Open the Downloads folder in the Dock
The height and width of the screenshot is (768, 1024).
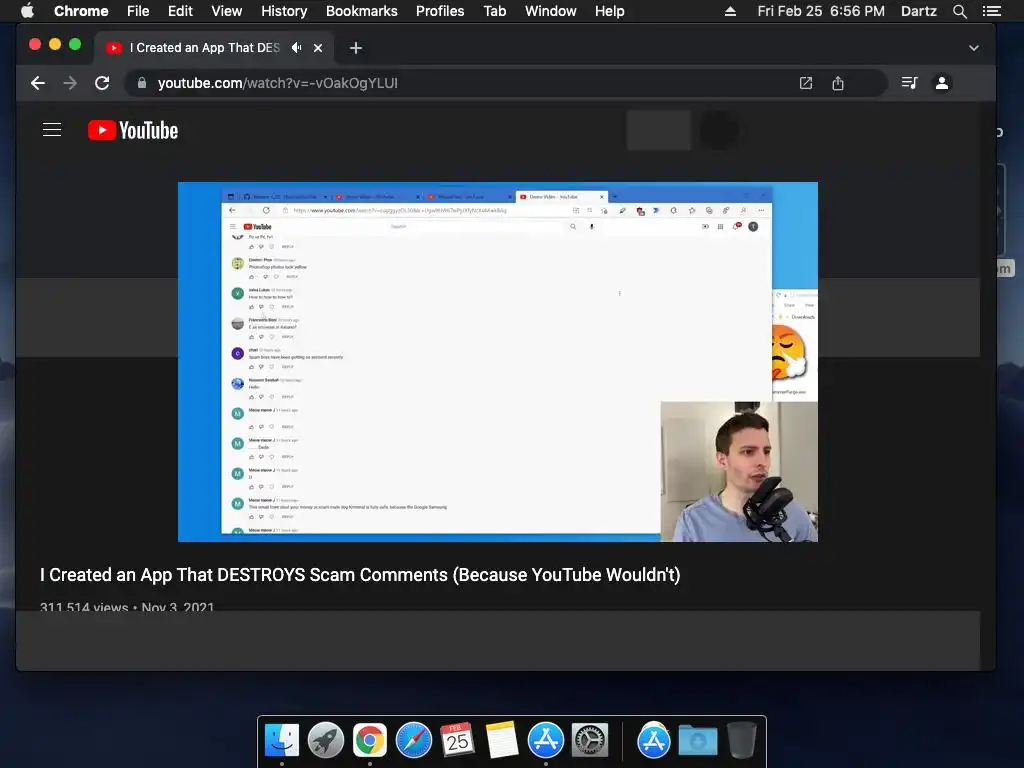pos(697,740)
